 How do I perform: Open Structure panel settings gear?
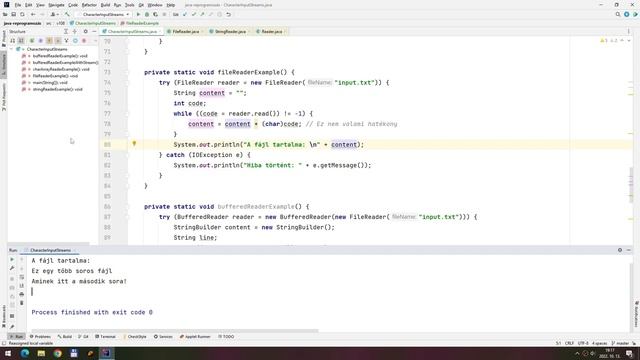tap(85, 31)
